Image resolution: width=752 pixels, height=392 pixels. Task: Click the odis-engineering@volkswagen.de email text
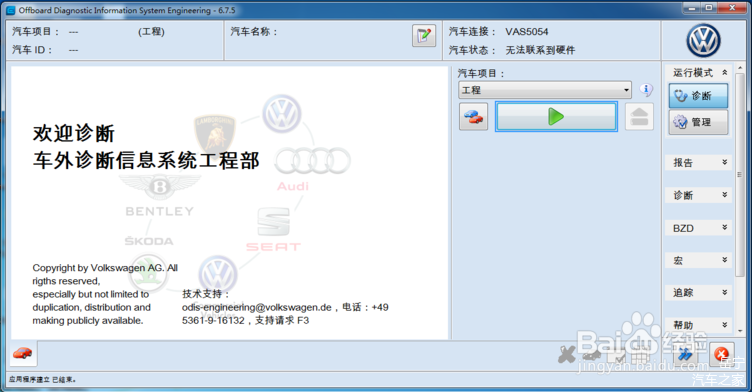(257, 307)
